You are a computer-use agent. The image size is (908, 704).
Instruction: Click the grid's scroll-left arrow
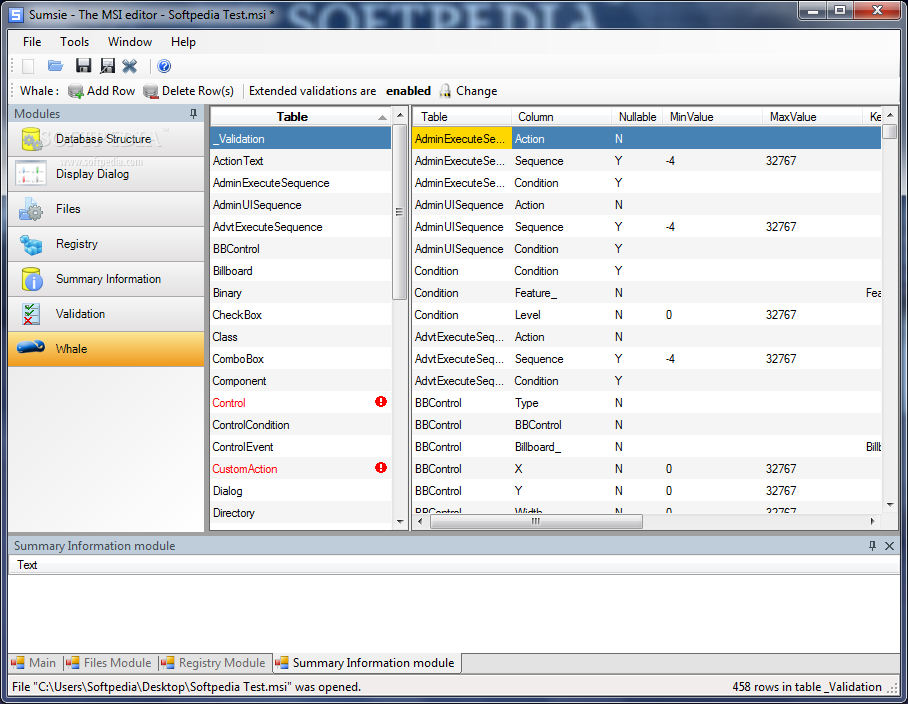pos(420,522)
